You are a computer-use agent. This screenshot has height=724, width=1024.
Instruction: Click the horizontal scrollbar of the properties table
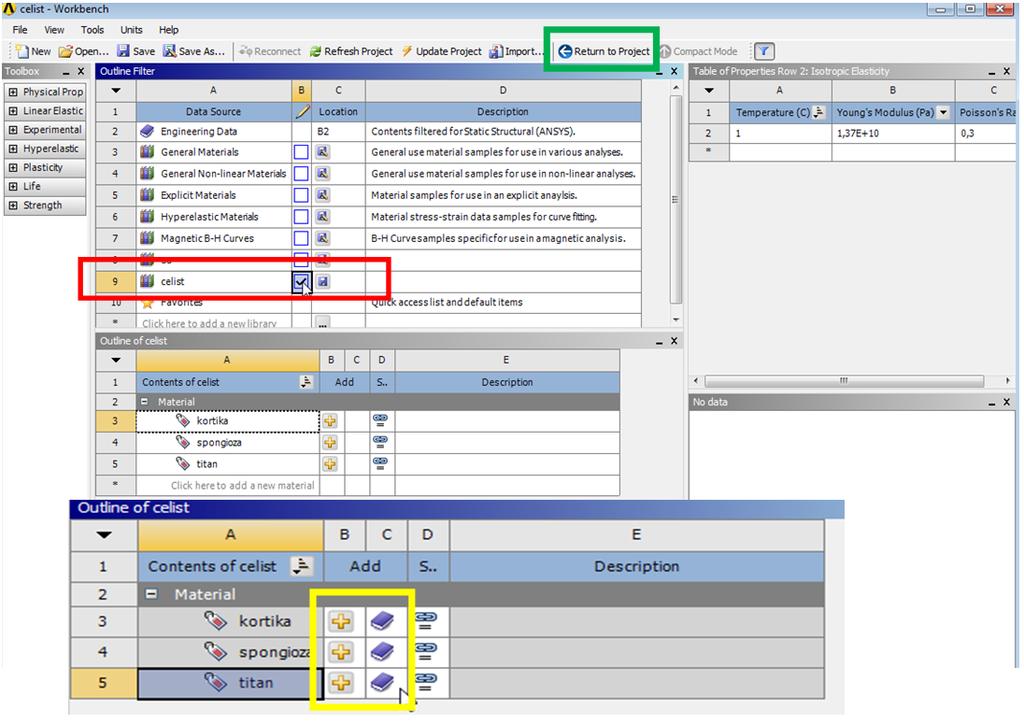click(x=844, y=381)
